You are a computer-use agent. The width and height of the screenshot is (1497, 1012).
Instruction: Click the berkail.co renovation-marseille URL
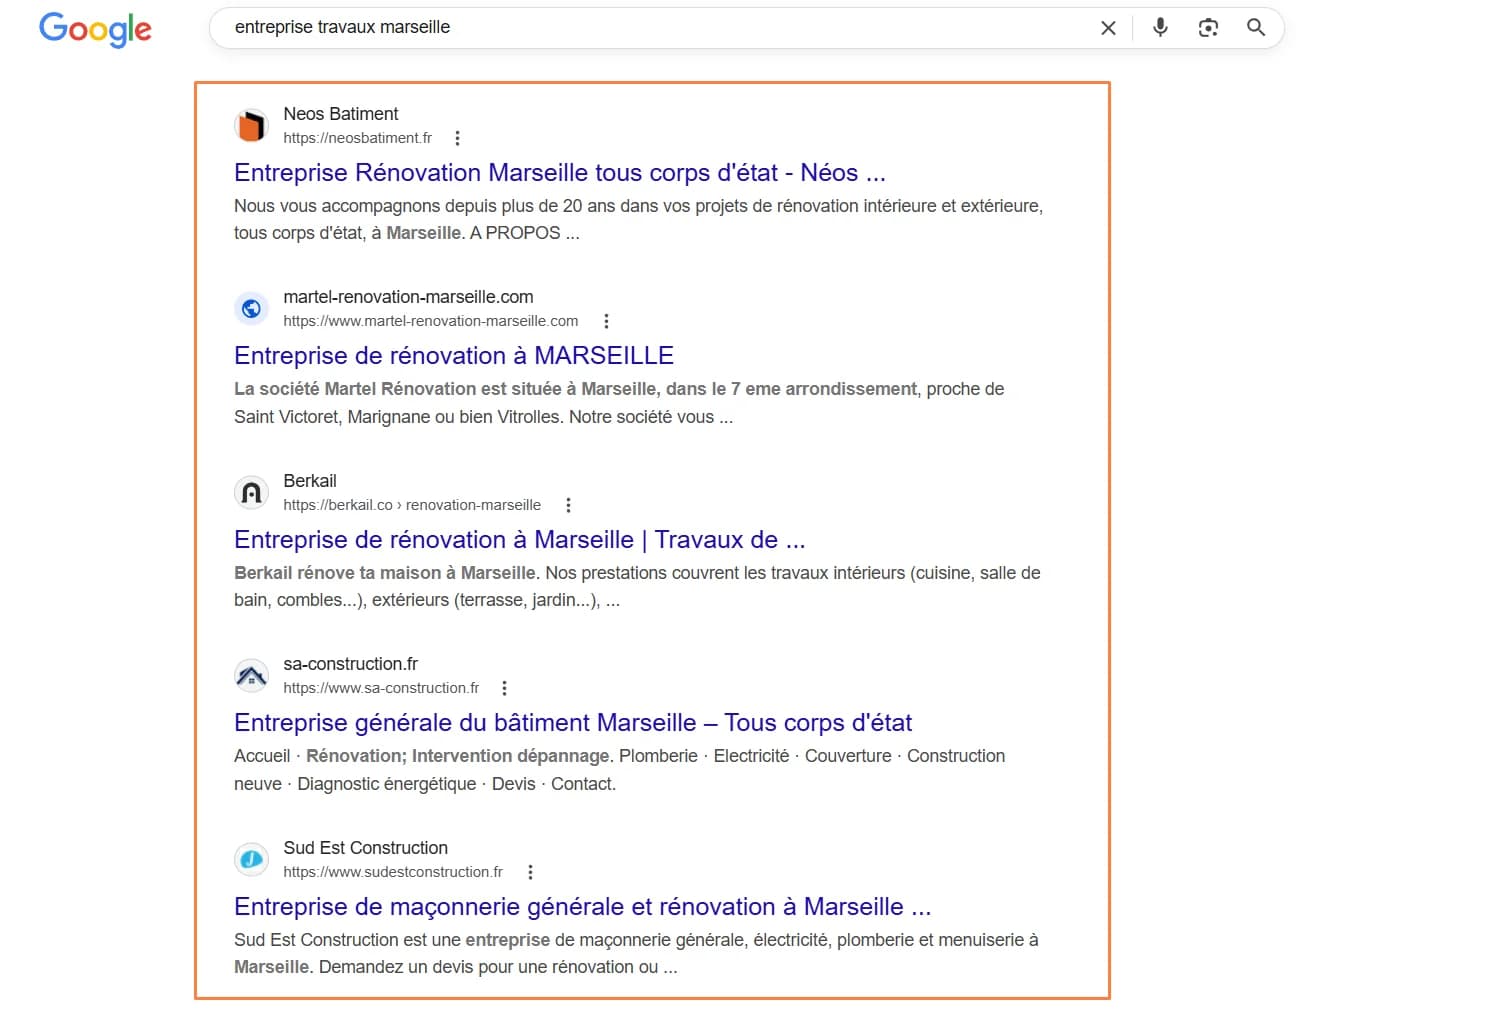(x=412, y=505)
